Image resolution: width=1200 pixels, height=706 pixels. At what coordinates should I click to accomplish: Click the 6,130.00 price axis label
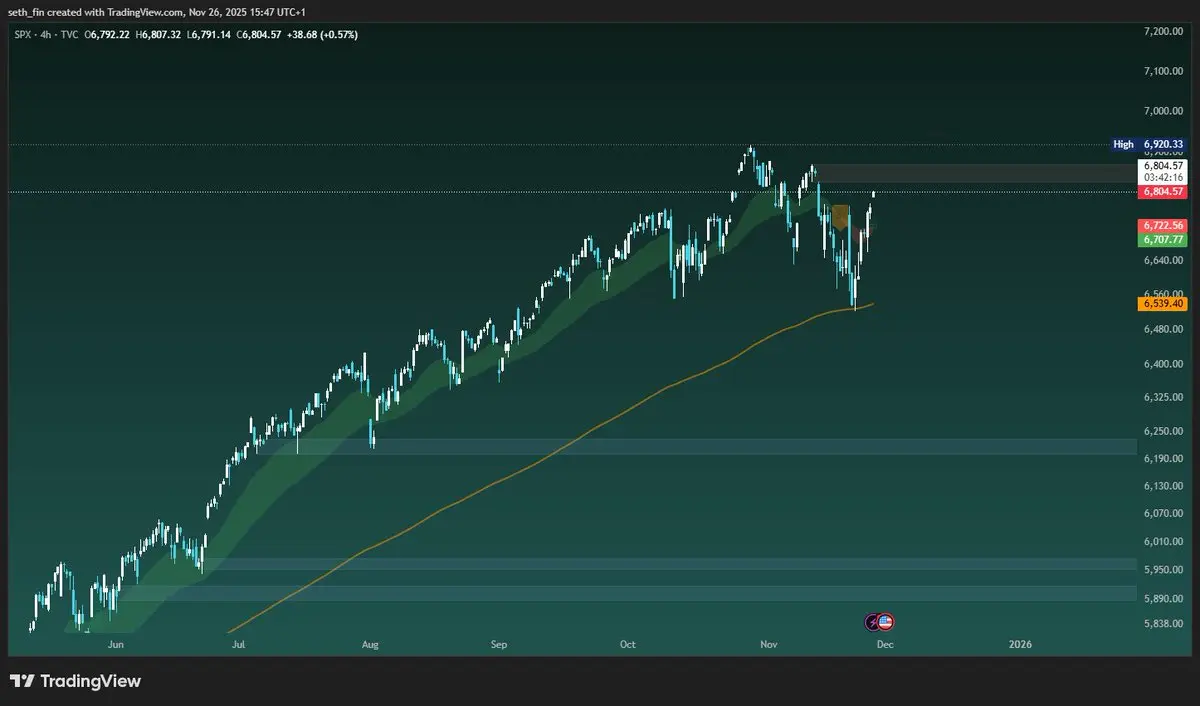pos(1163,486)
